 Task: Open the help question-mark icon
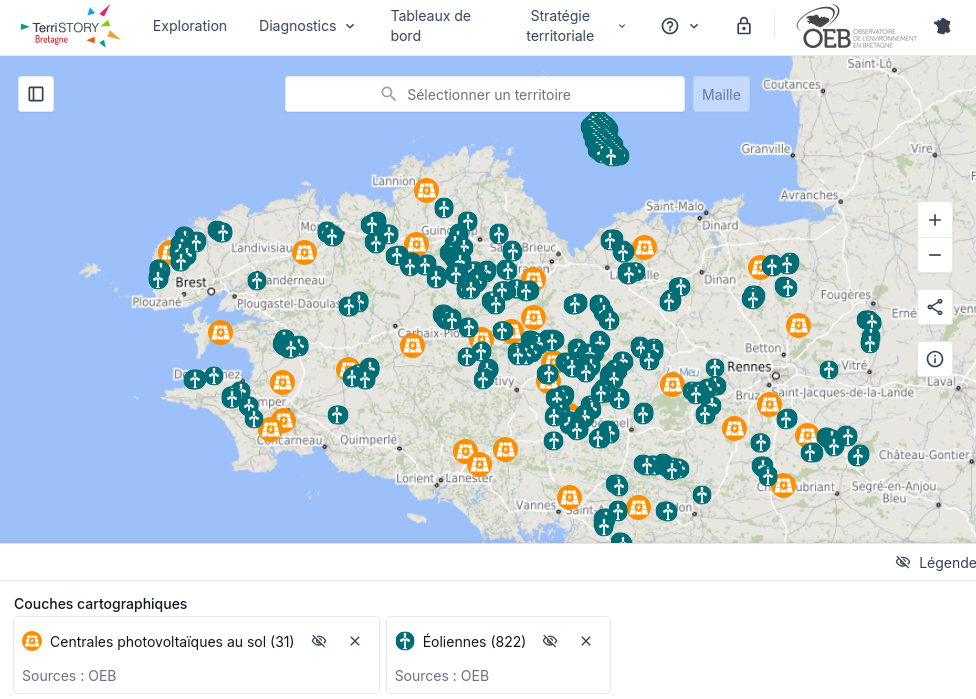pos(670,26)
